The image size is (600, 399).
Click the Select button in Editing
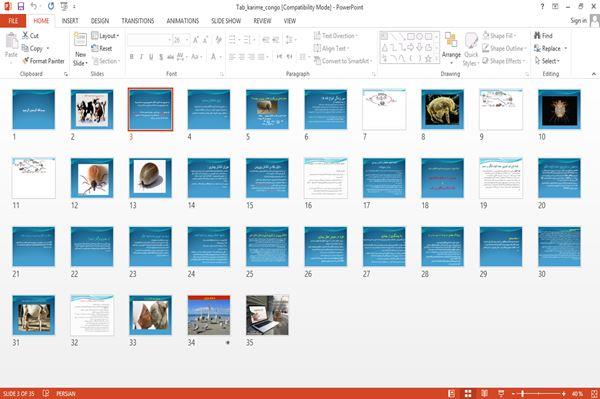[x=547, y=61]
